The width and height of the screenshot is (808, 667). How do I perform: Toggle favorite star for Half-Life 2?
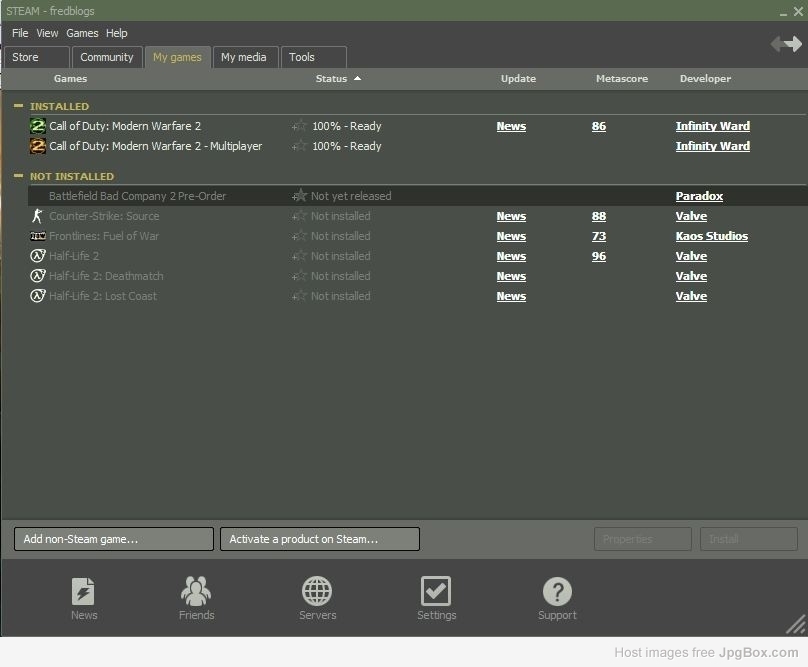point(299,256)
